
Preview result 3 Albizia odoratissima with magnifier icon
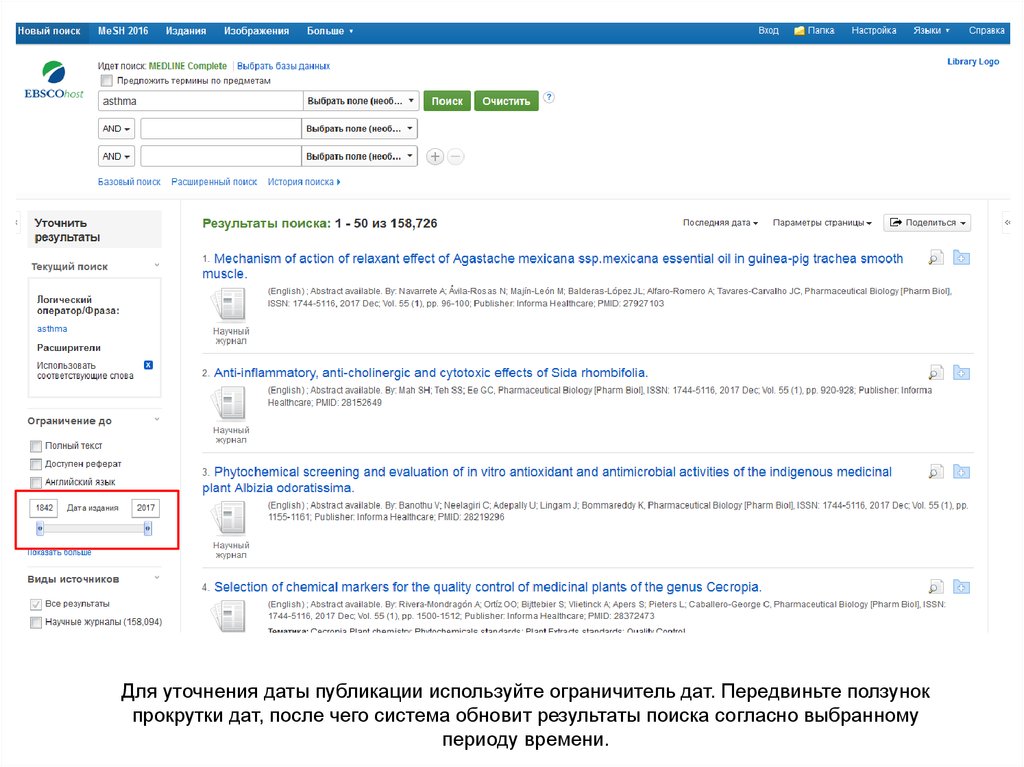[936, 472]
